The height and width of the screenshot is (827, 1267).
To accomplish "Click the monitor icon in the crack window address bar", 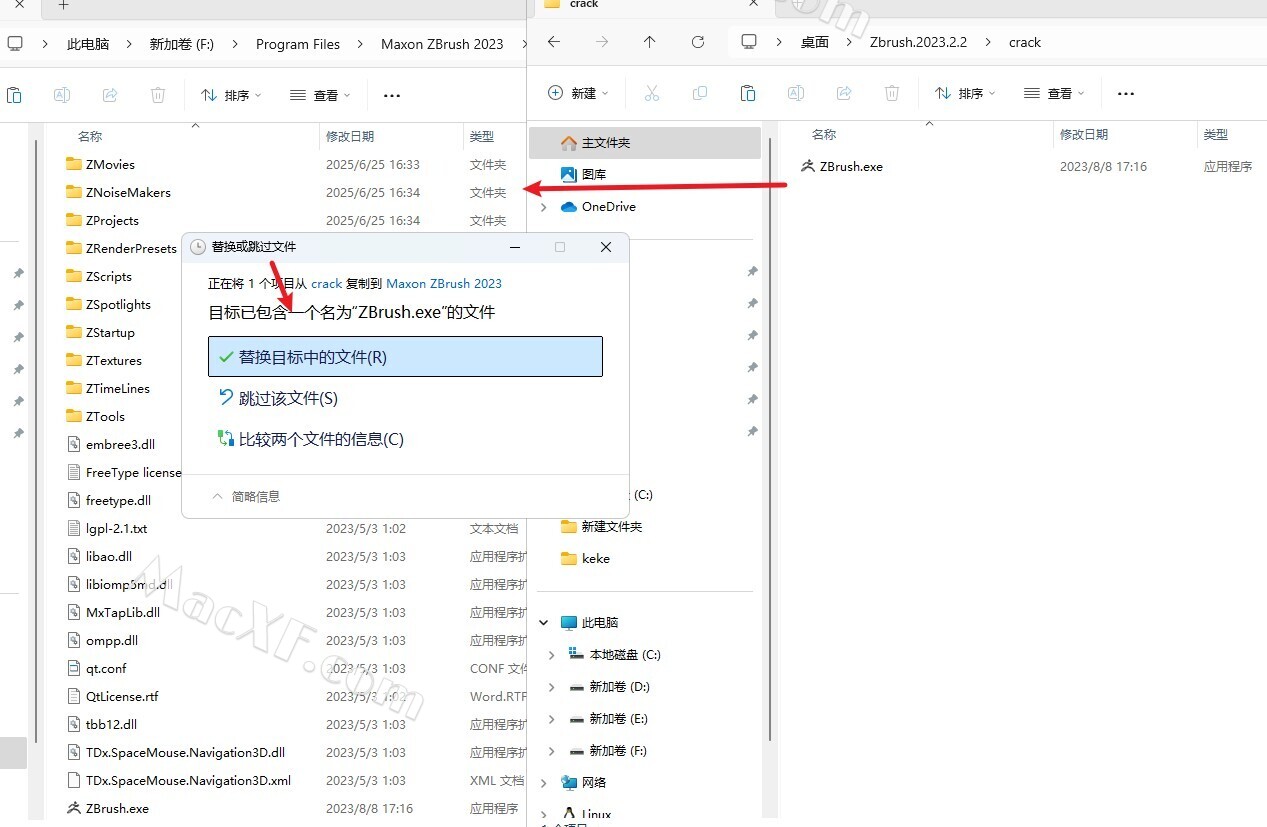I will pos(749,42).
